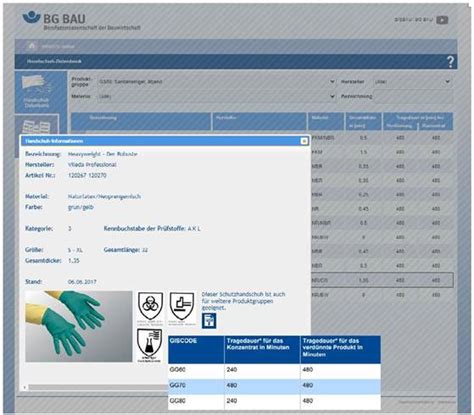The height and width of the screenshot is (415, 474).
Task: Close the Handschuh-Informationen dialog
Action: [x=304, y=141]
